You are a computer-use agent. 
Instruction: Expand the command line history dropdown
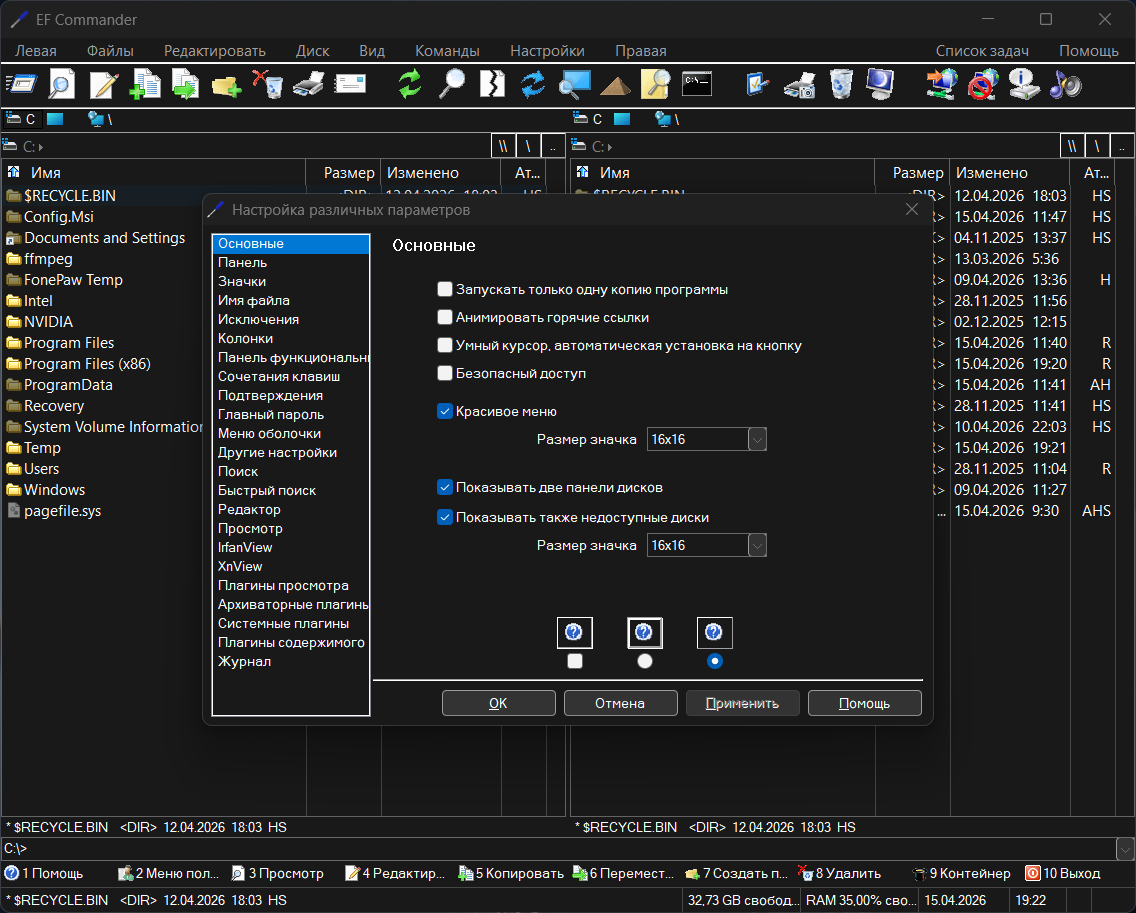pos(1125,849)
